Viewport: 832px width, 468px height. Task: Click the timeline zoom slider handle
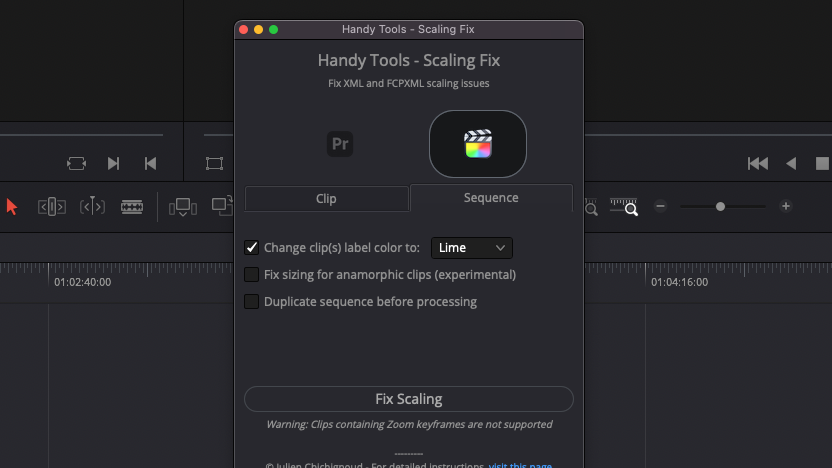(720, 206)
